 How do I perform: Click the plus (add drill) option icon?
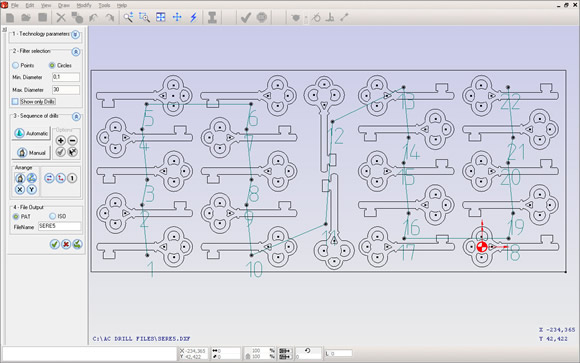point(61,140)
